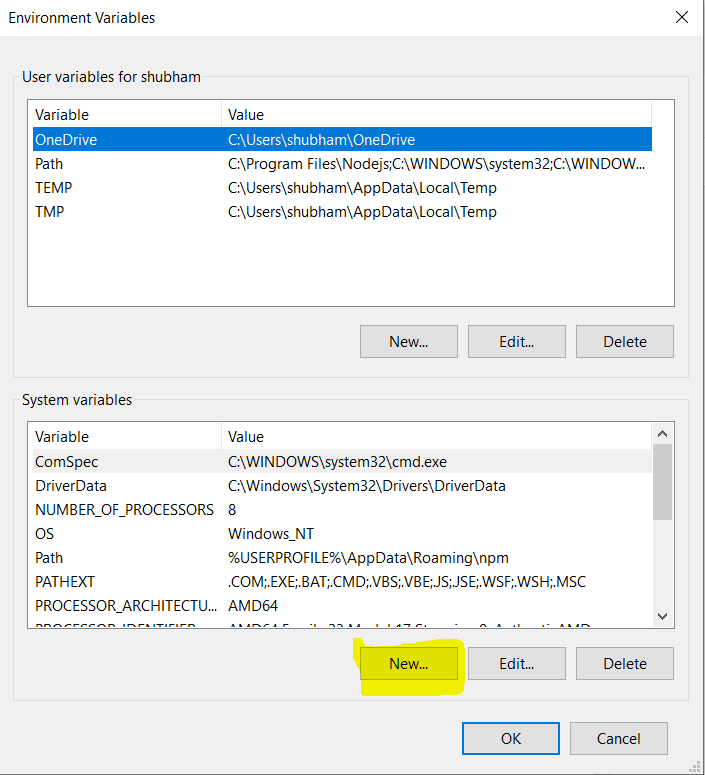Close the Environment Variables dialog
This screenshot has width=705, height=775.
(682, 17)
